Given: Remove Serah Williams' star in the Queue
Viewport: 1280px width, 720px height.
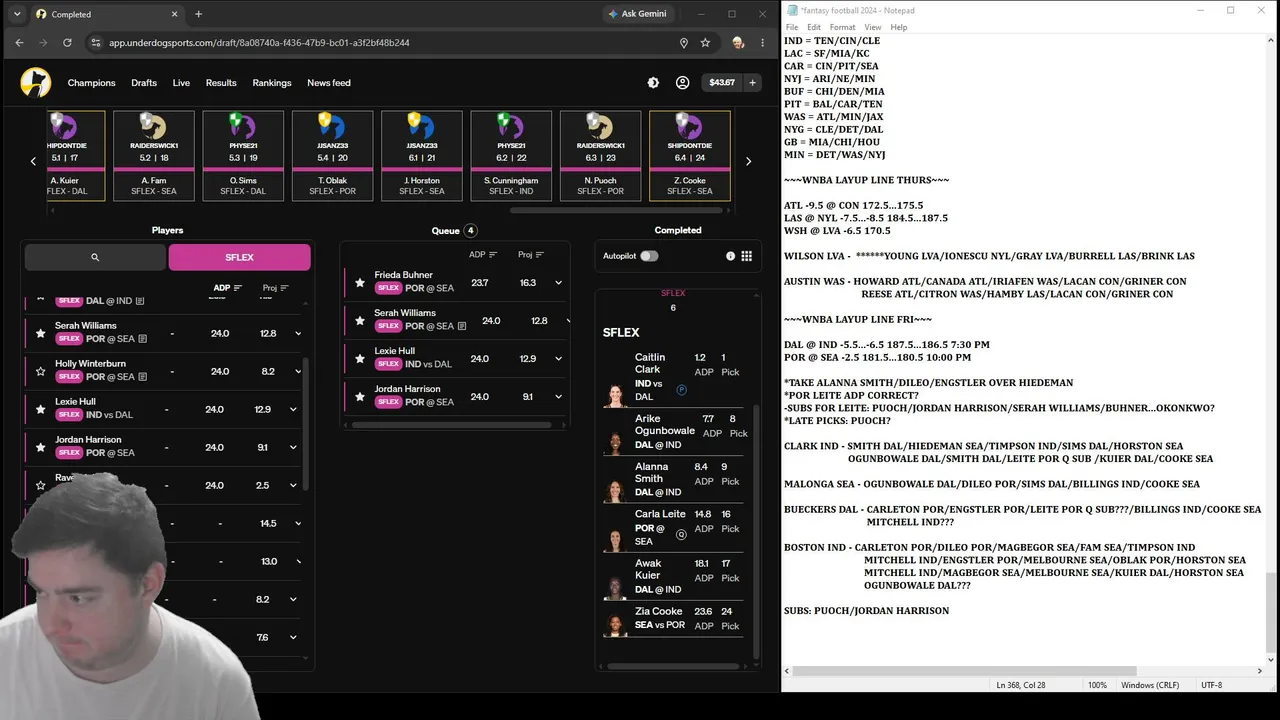Looking at the screenshot, I should click(360, 321).
